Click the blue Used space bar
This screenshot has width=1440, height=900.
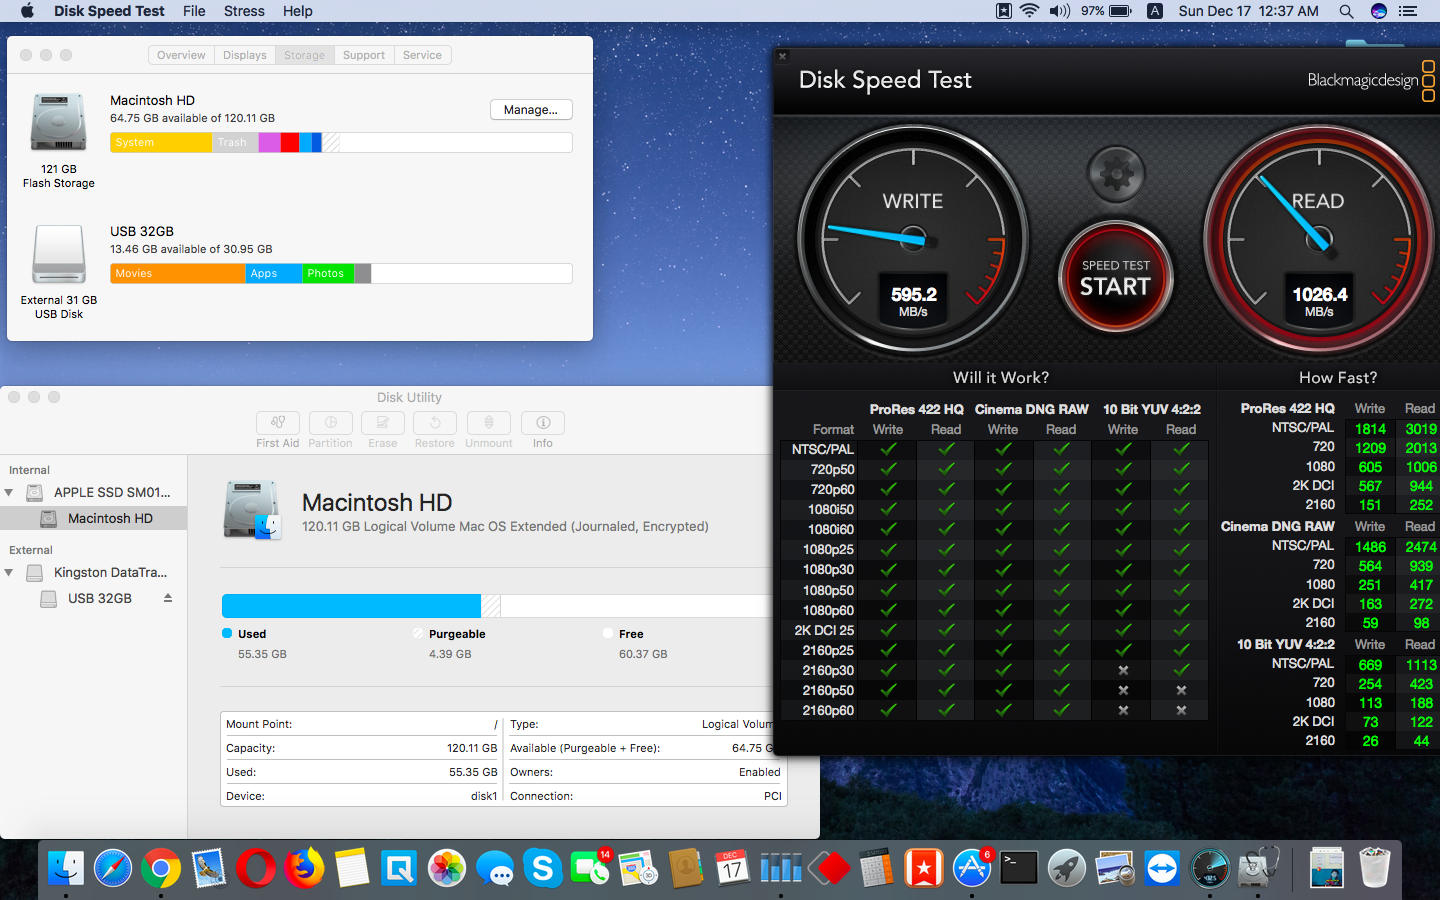pos(351,606)
